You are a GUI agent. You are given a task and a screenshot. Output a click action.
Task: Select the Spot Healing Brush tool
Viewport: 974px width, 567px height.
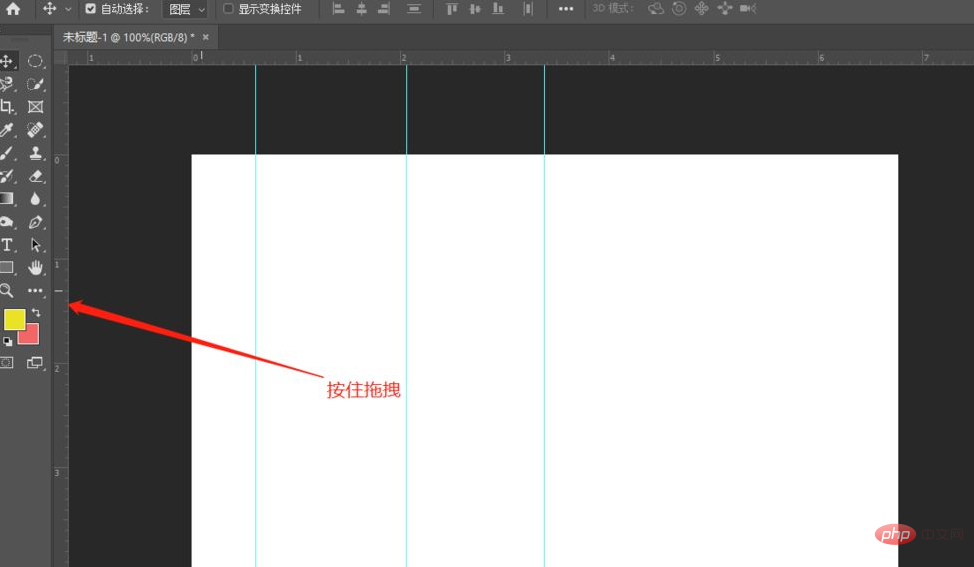35,130
